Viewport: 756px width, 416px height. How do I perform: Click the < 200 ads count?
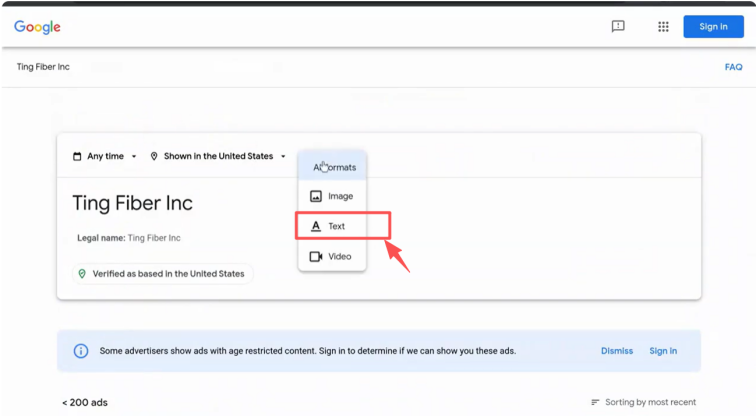click(85, 403)
